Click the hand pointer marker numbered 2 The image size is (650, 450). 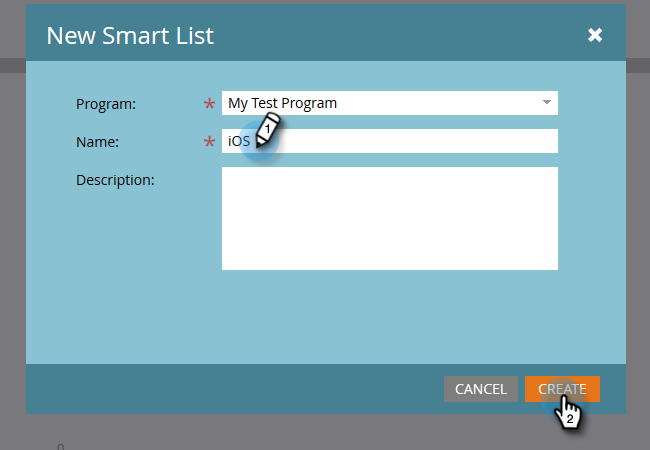pyautogui.click(x=568, y=412)
